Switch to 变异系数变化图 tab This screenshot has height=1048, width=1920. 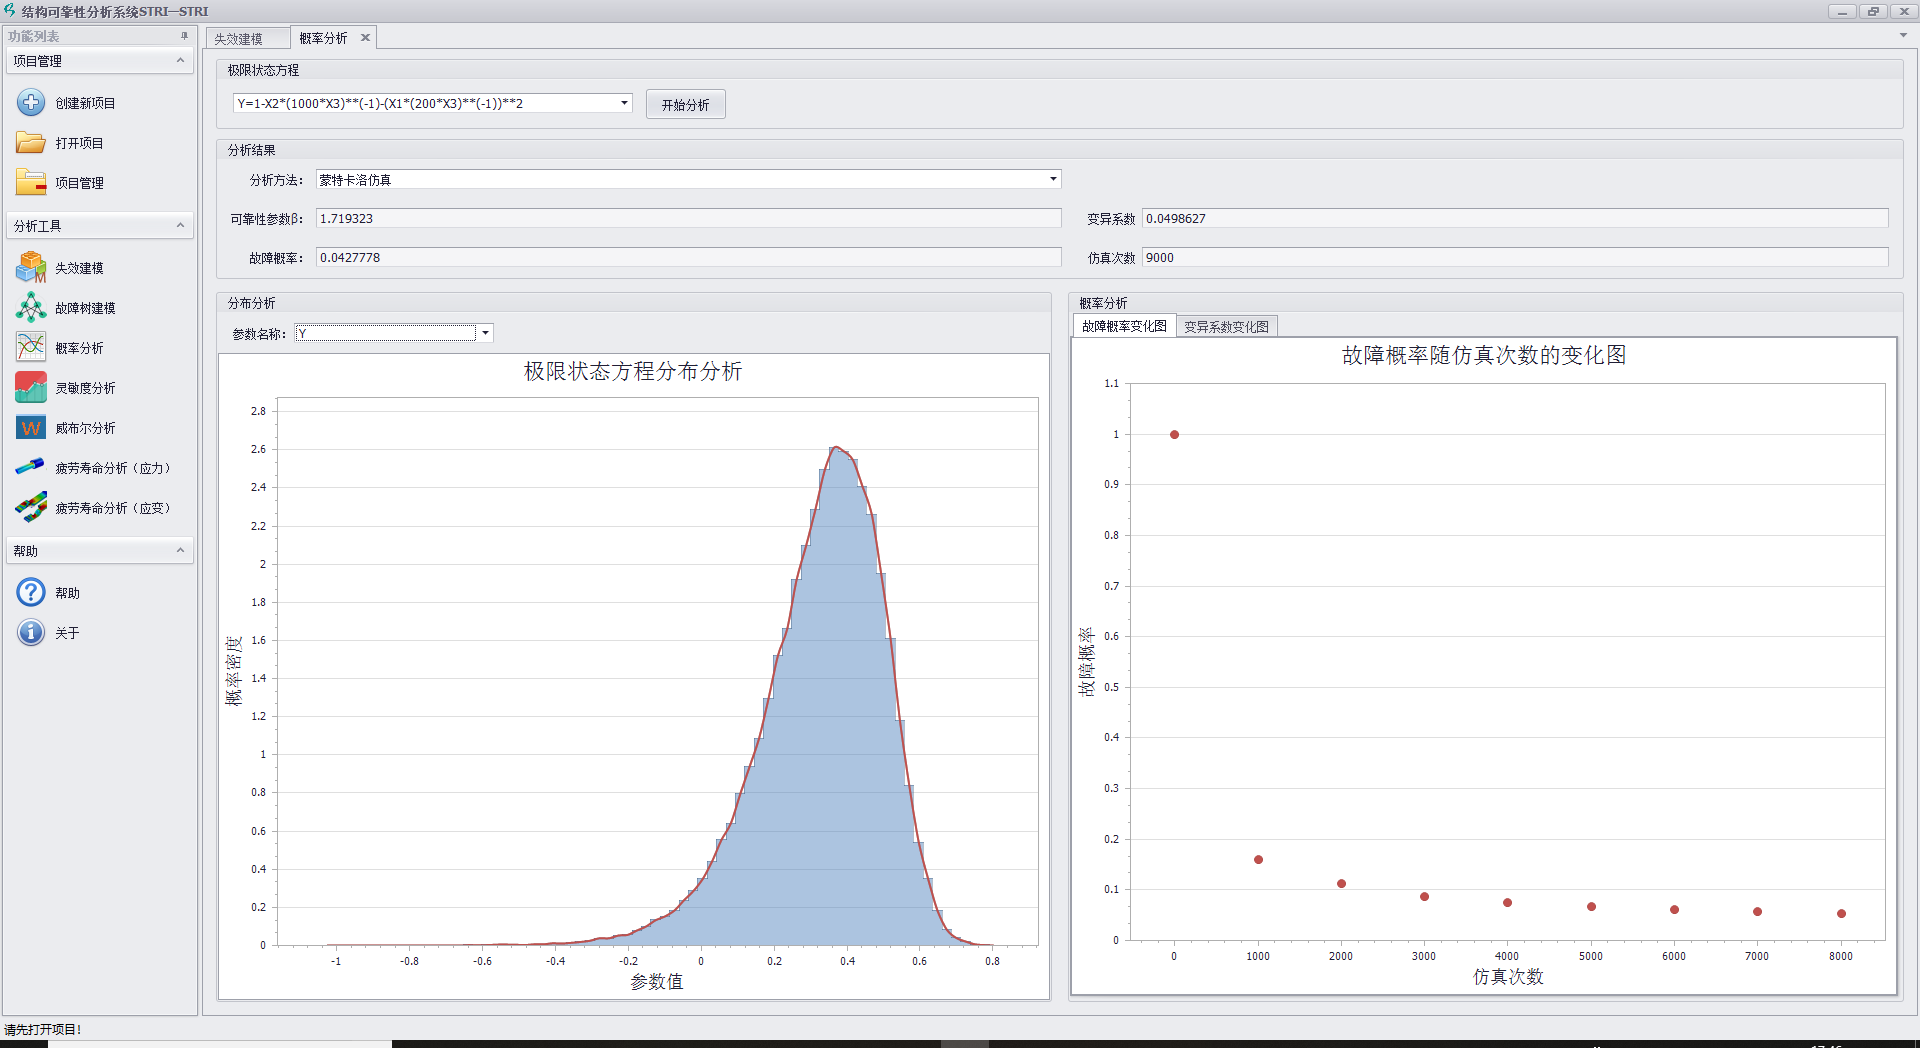[1226, 327]
